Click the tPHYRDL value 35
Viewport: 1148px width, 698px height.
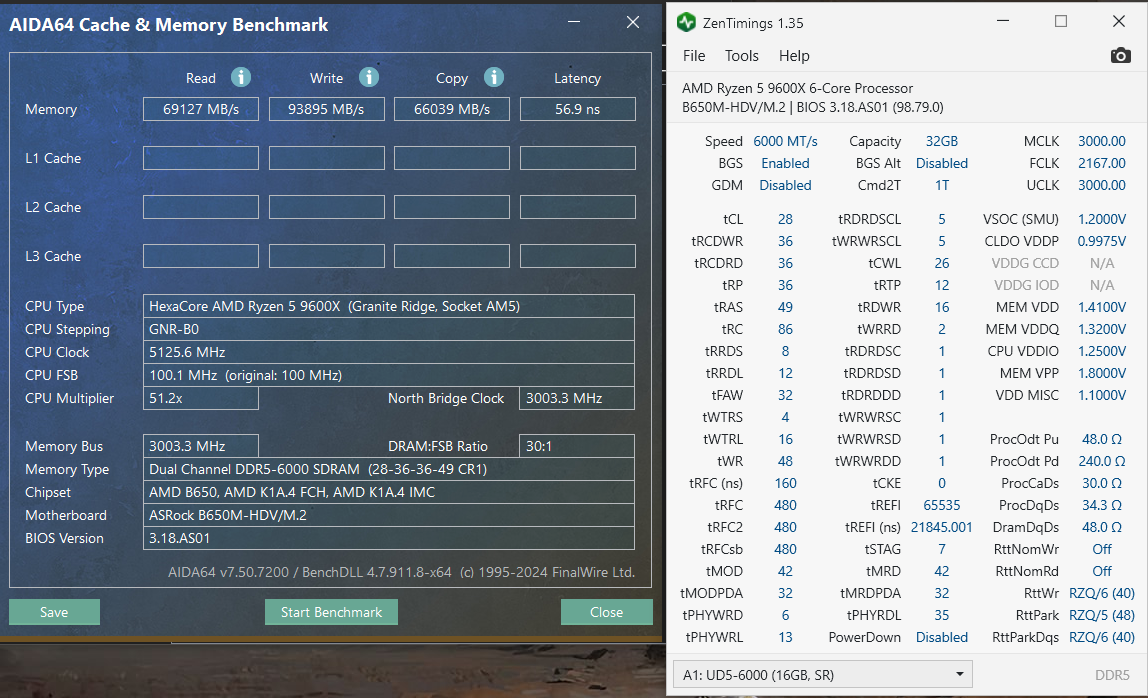(x=942, y=615)
